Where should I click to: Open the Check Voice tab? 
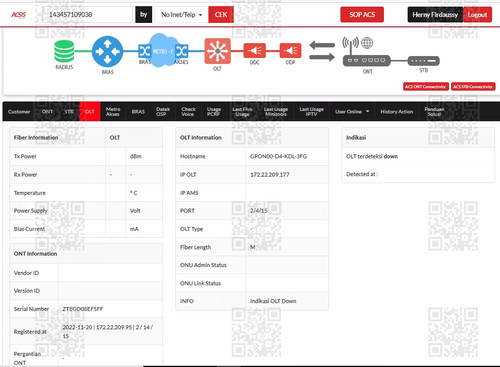click(188, 112)
